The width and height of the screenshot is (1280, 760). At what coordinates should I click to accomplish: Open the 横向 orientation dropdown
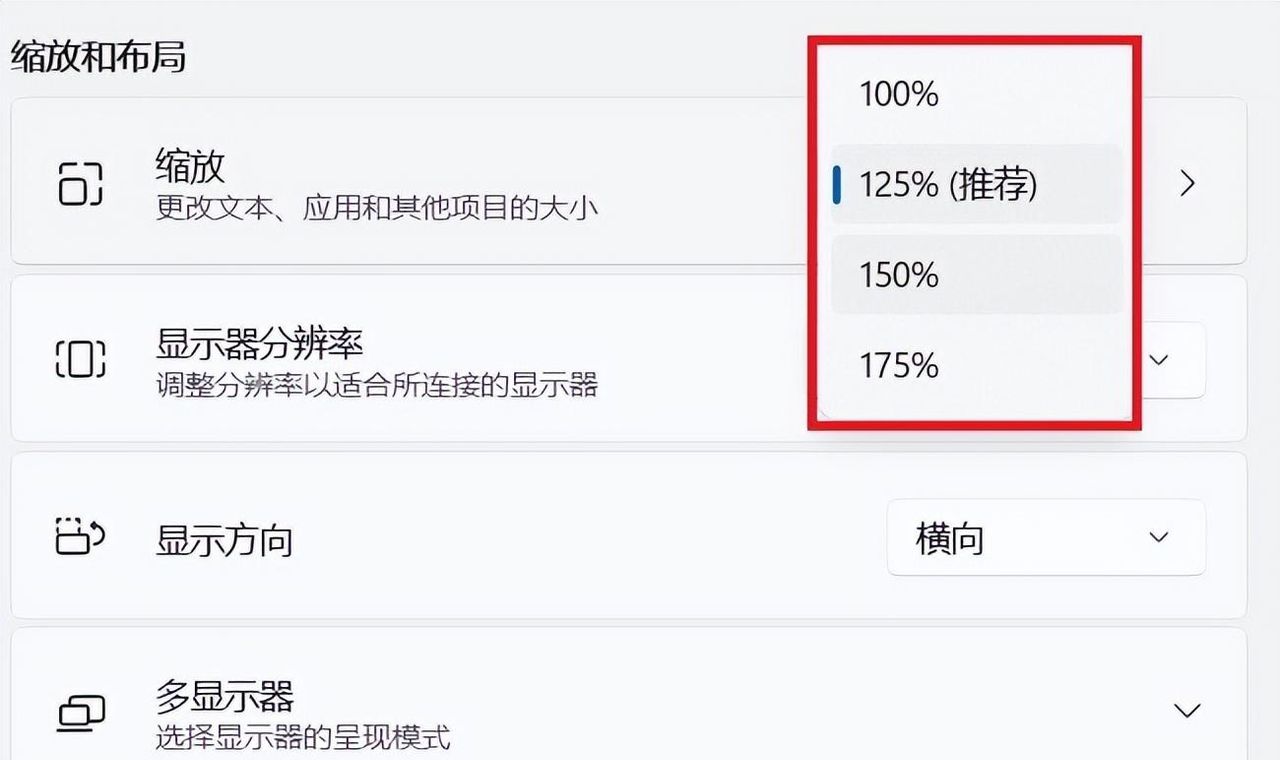(1045, 538)
